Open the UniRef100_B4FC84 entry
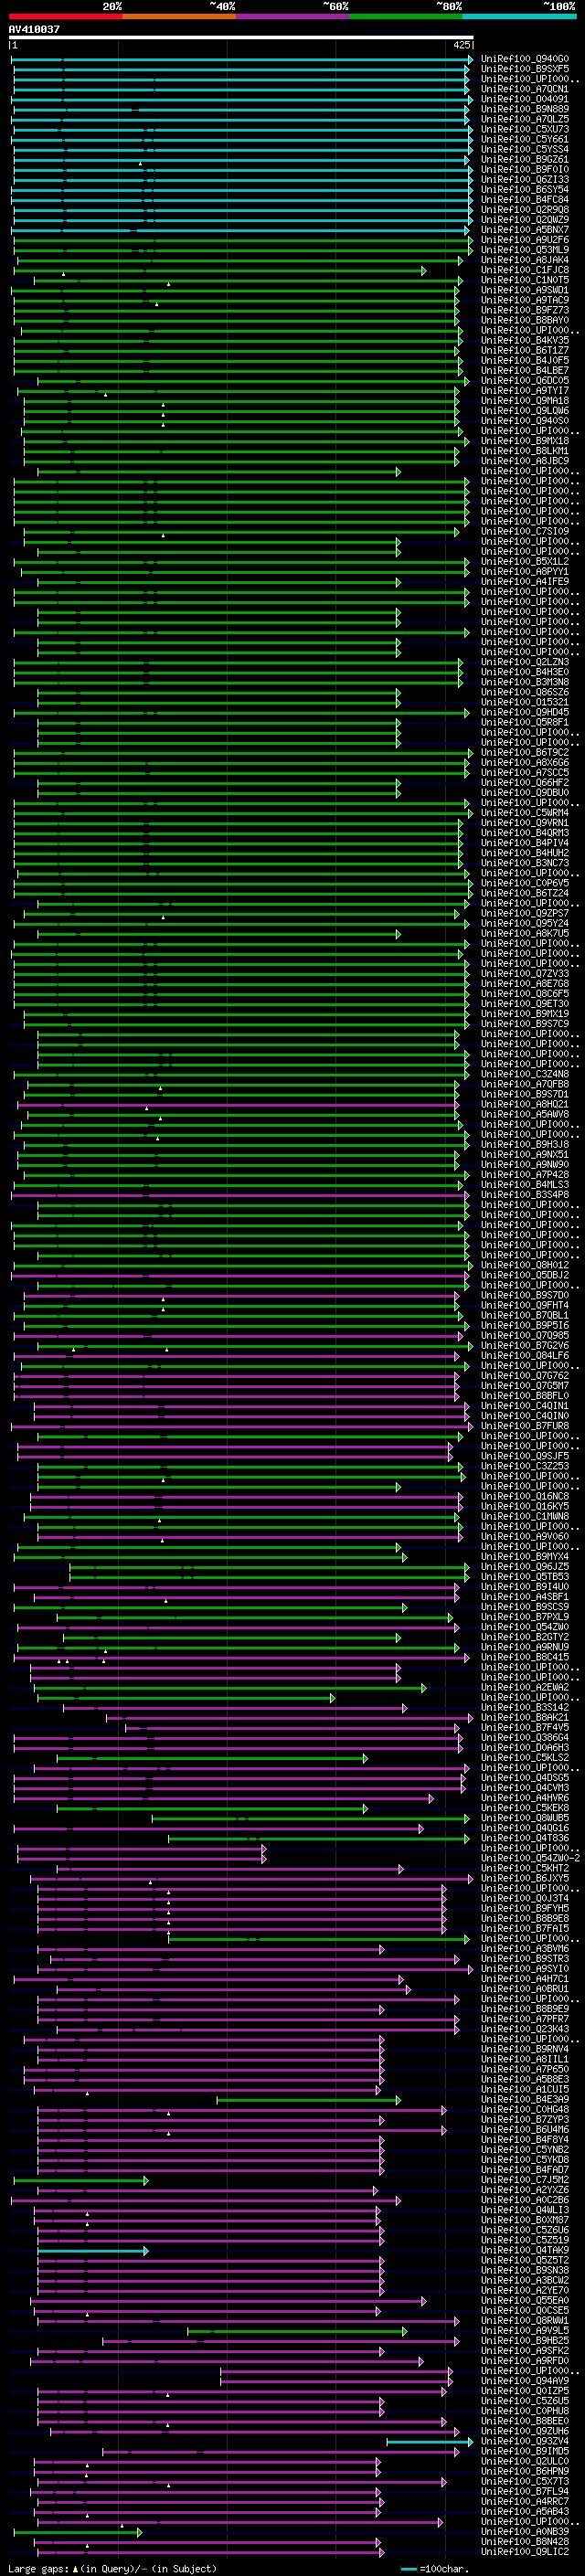585x2576 pixels. (525, 199)
